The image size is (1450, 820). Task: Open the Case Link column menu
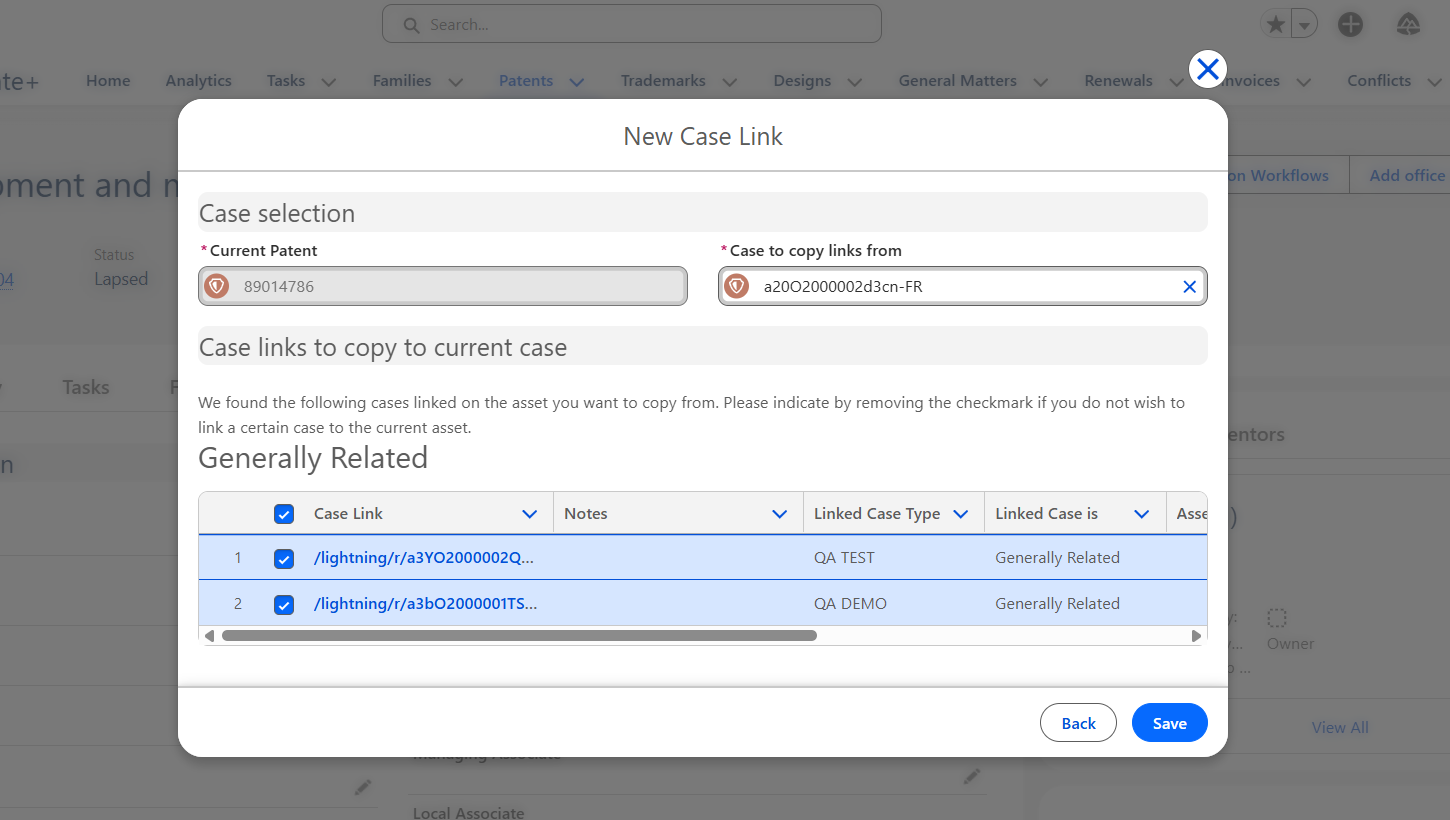tap(530, 514)
